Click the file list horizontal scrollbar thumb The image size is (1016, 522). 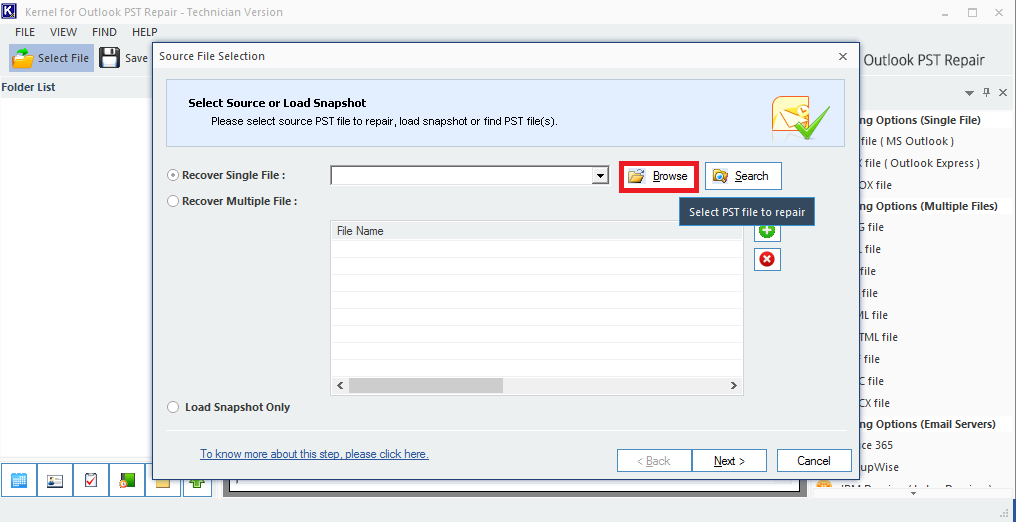426,385
